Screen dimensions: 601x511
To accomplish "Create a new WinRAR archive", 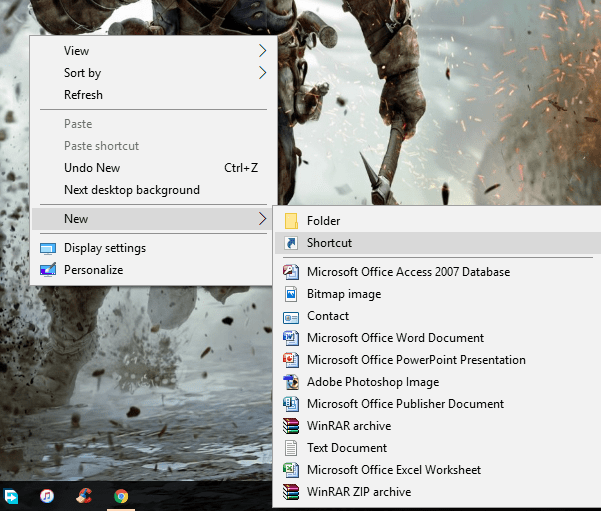I will point(438,426).
